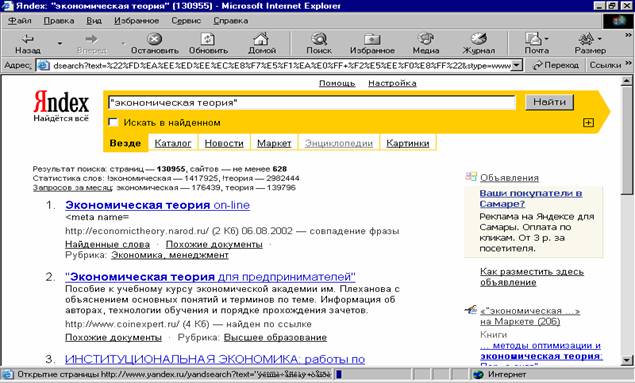The height and width of the screenshot is (383, 635).
Task: Open the Сервис menu
Action: click(x=186, y=21)
